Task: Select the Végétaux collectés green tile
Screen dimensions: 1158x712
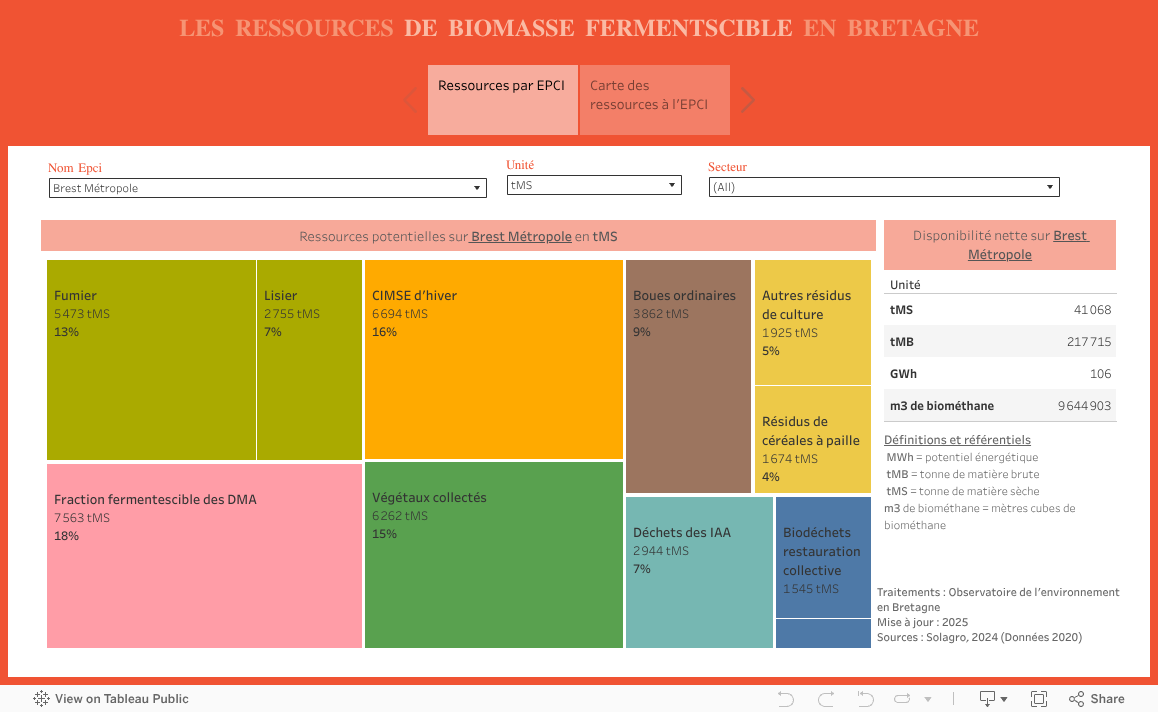Action: tap(493, 555)
